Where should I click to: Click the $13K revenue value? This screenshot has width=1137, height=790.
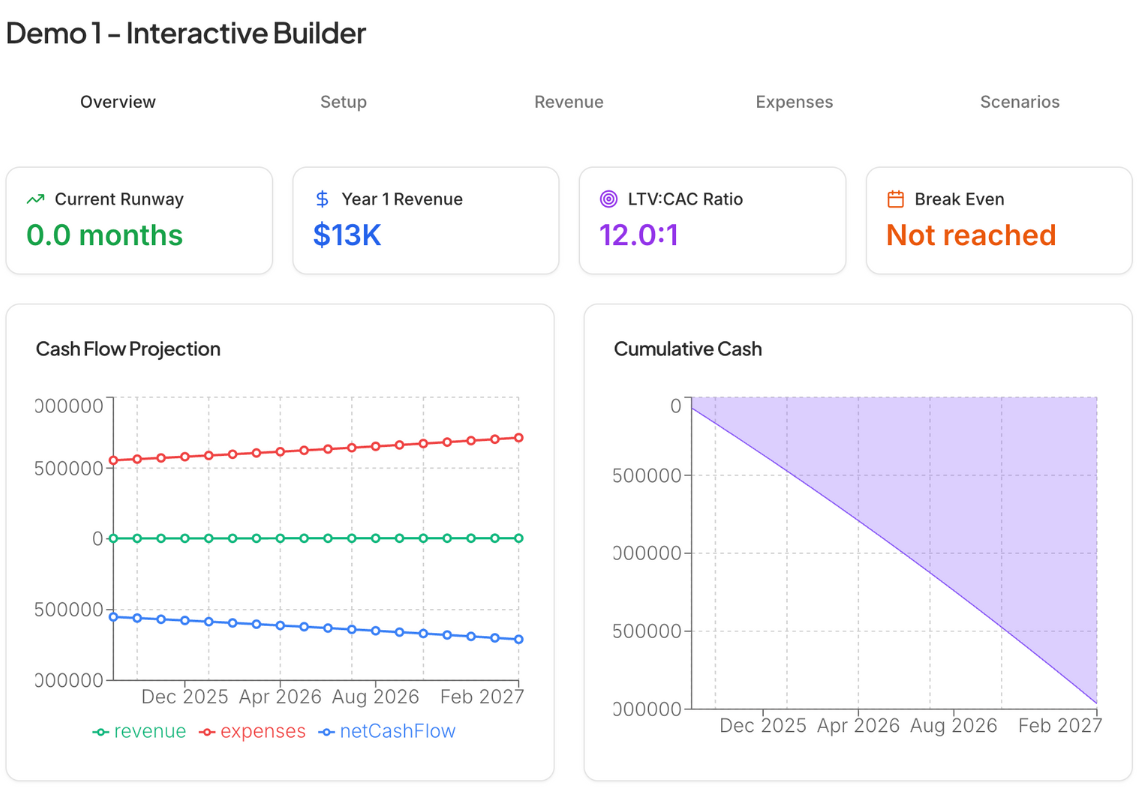[x=347, y=234]
